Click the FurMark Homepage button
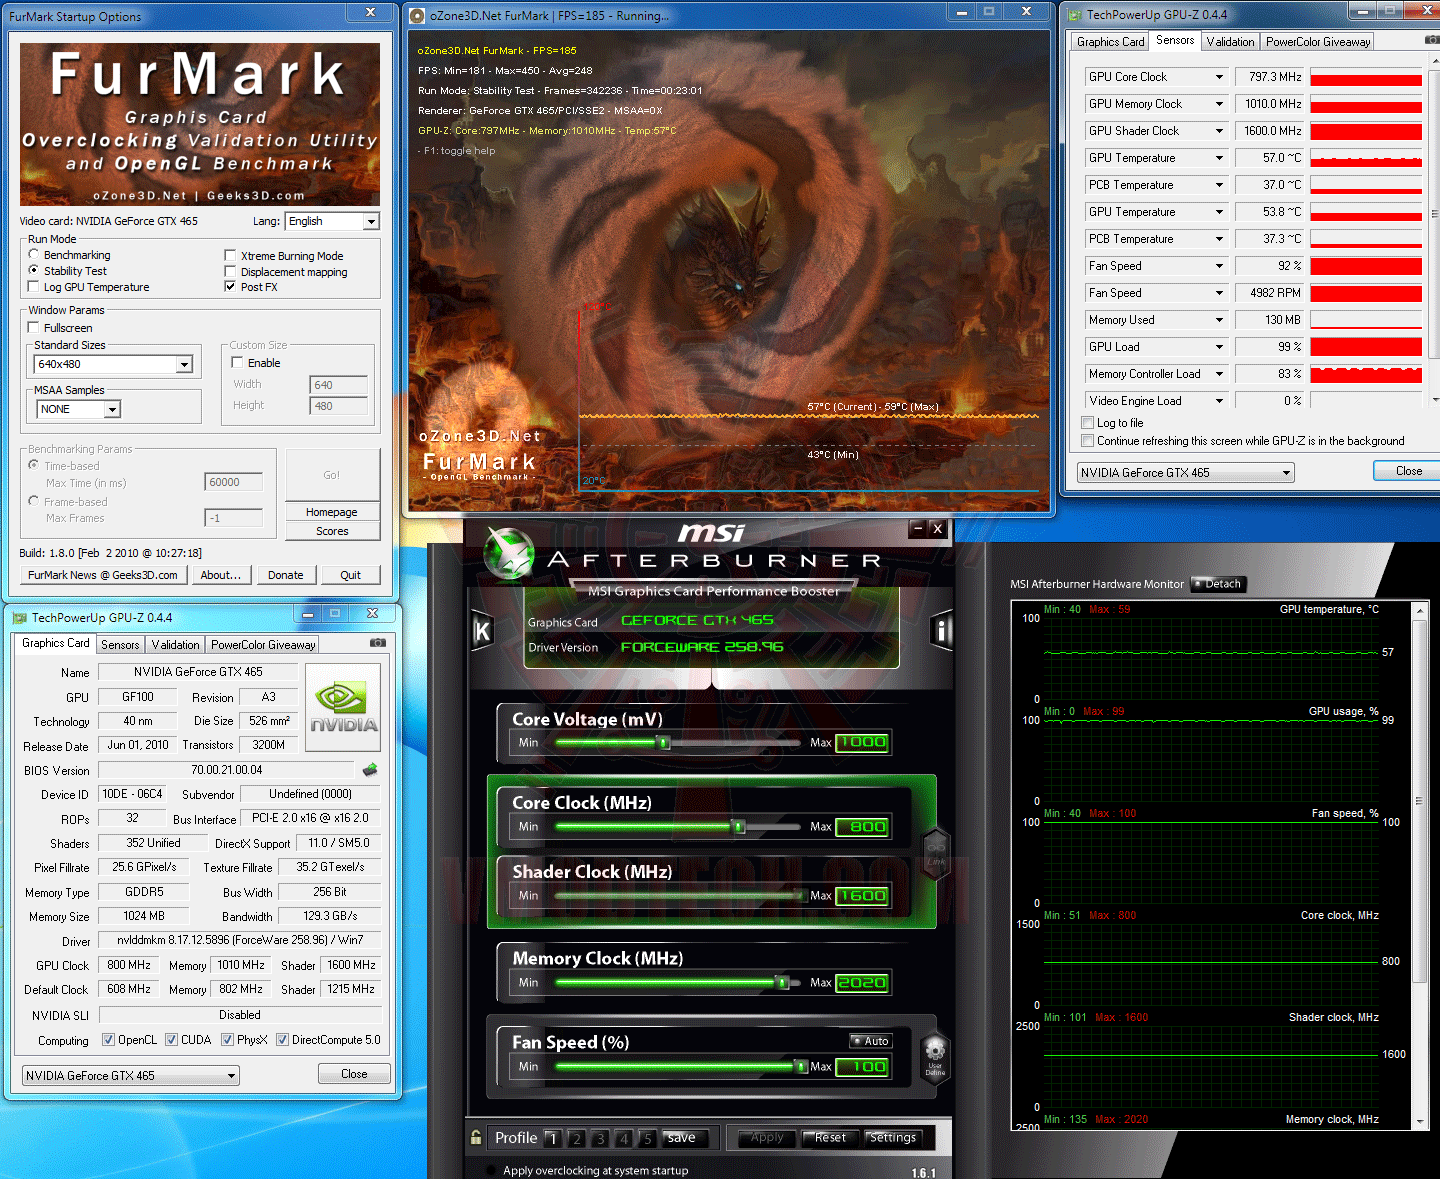 [x=332, y=512]
